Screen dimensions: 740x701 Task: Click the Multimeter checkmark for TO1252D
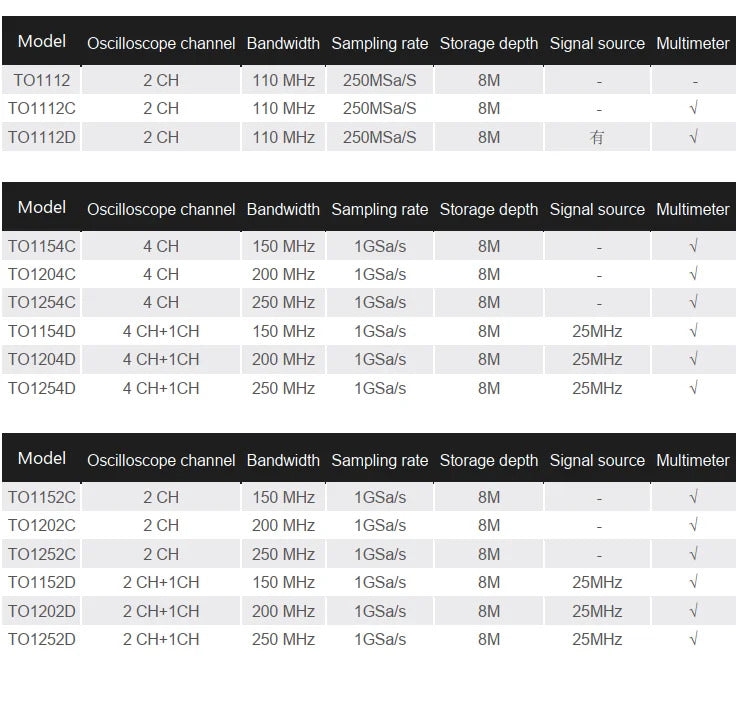693,639
